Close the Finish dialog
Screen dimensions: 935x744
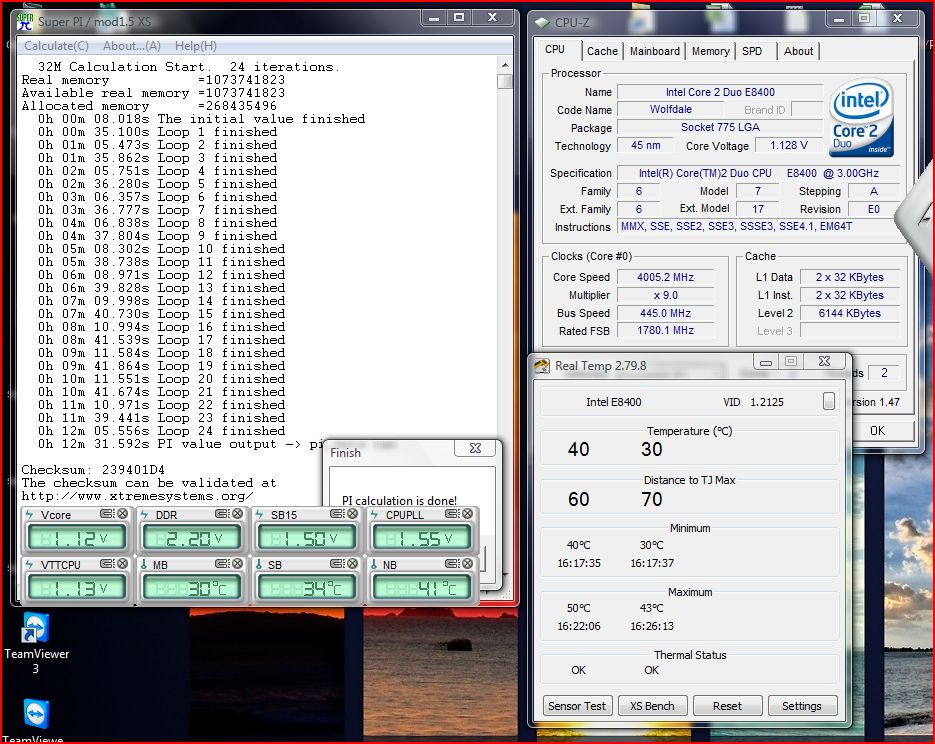coord(475,448)
